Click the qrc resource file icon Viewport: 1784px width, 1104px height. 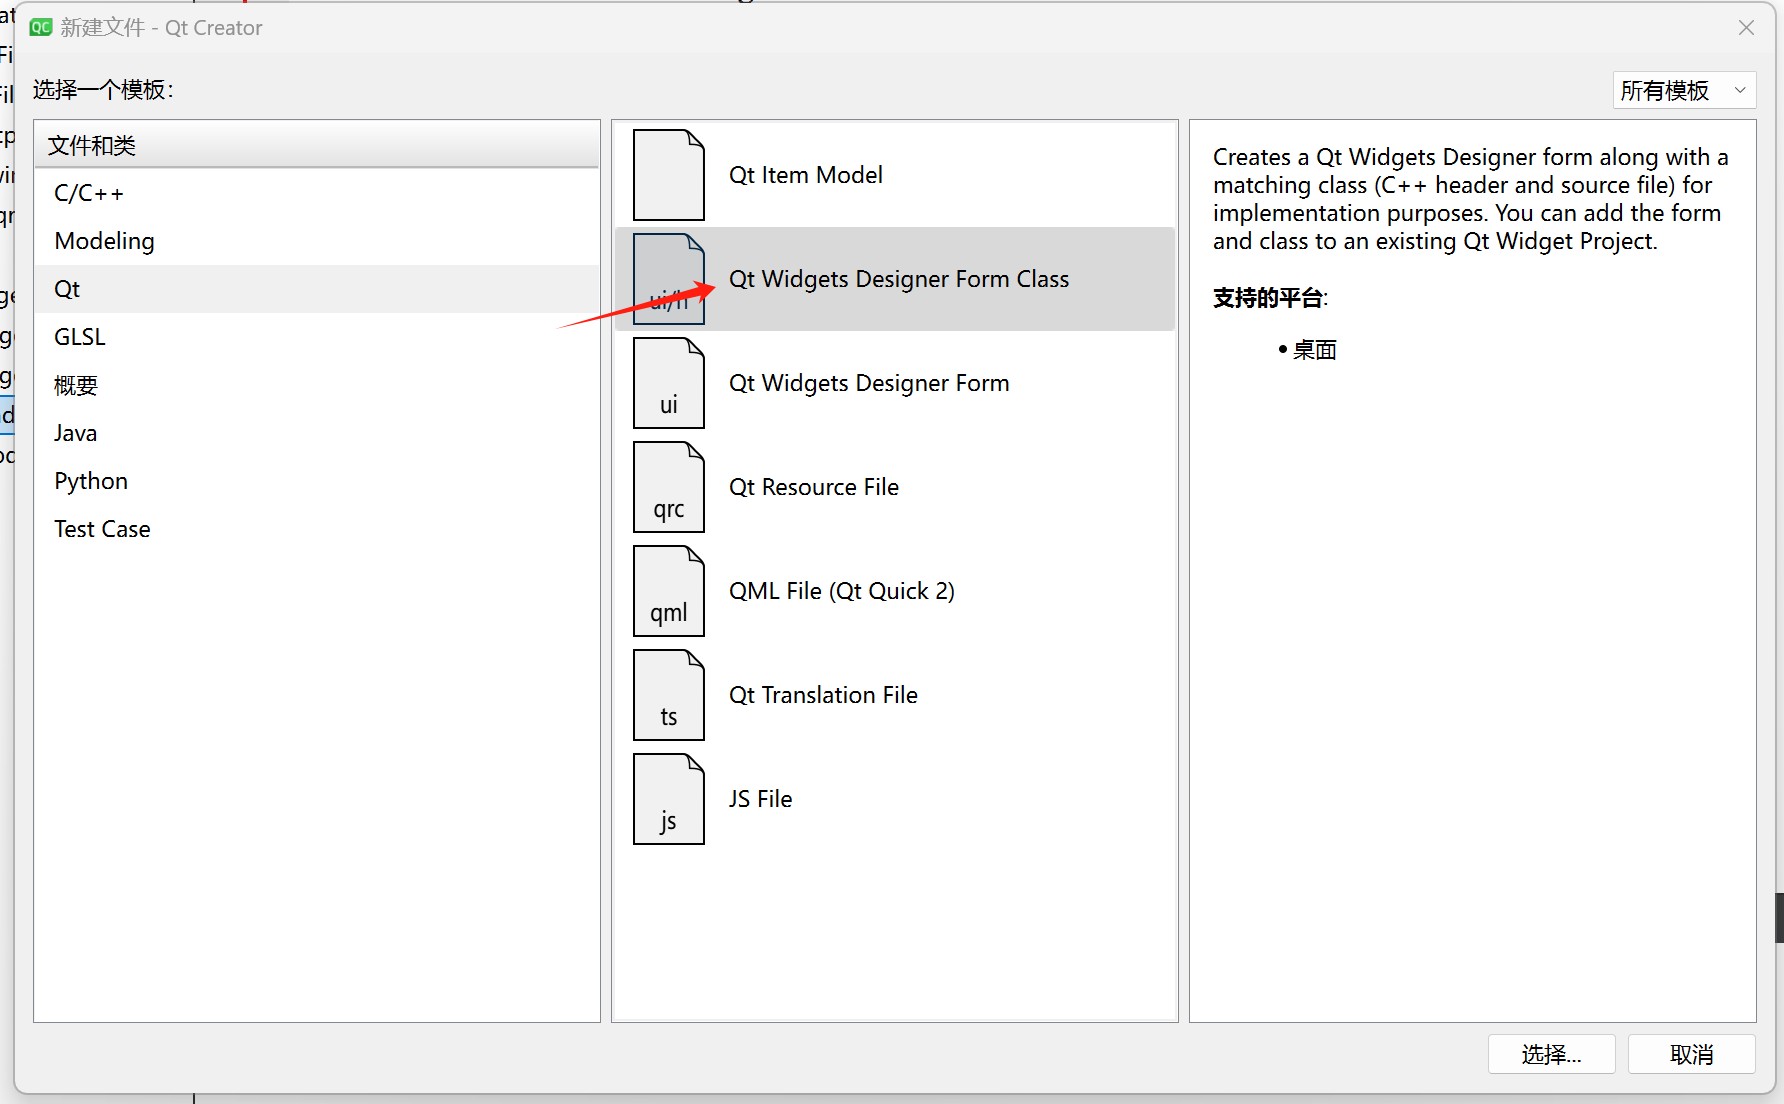pyautogui.click(x=668, y=487)
